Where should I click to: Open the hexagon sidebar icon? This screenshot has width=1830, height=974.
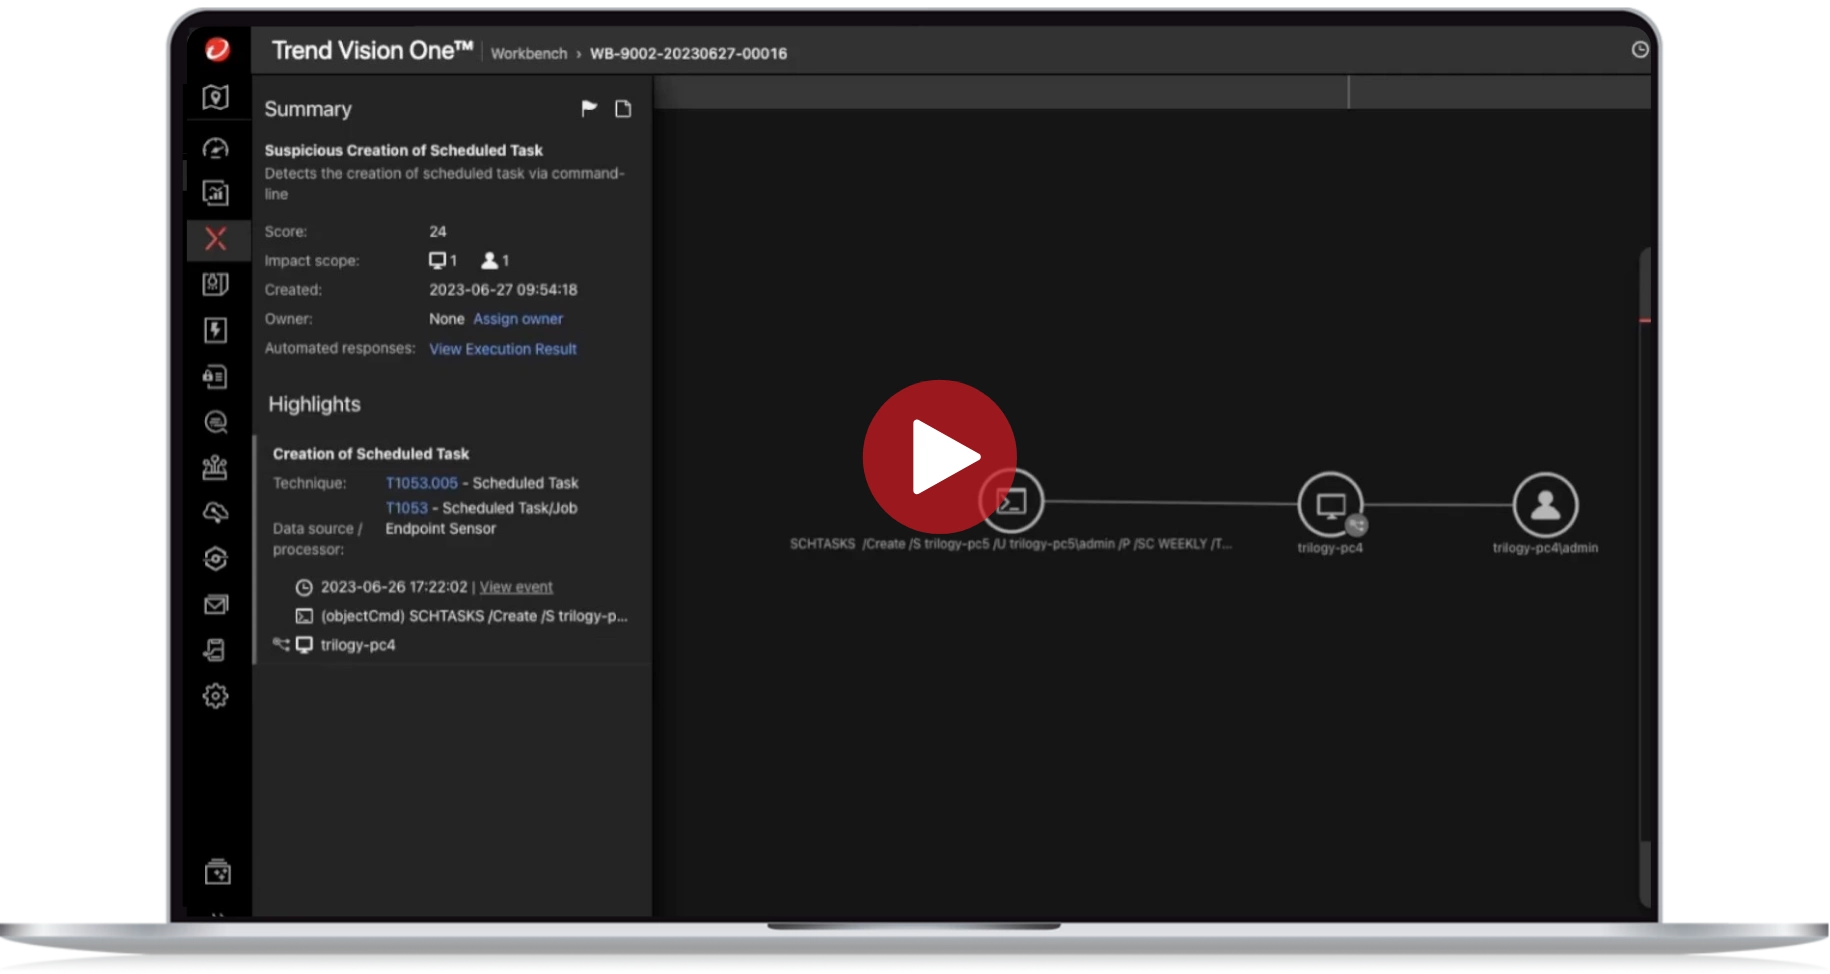click(215, 559)
